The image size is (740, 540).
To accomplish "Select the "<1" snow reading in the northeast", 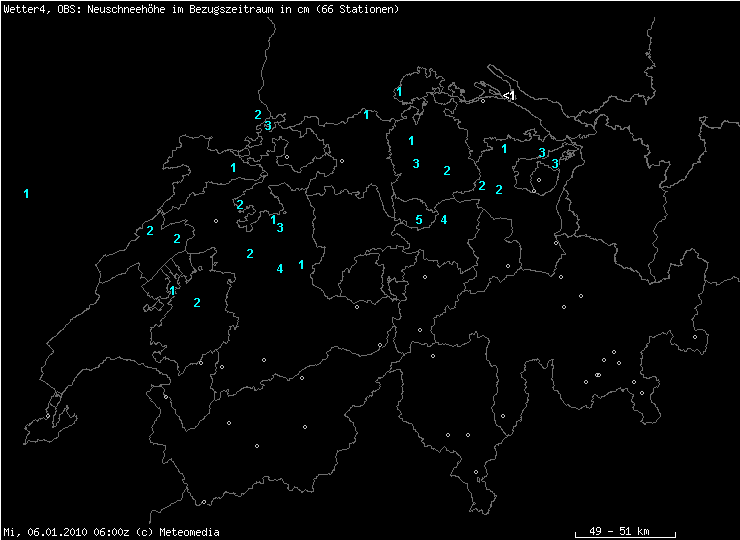I will click(x=509, y=95).
